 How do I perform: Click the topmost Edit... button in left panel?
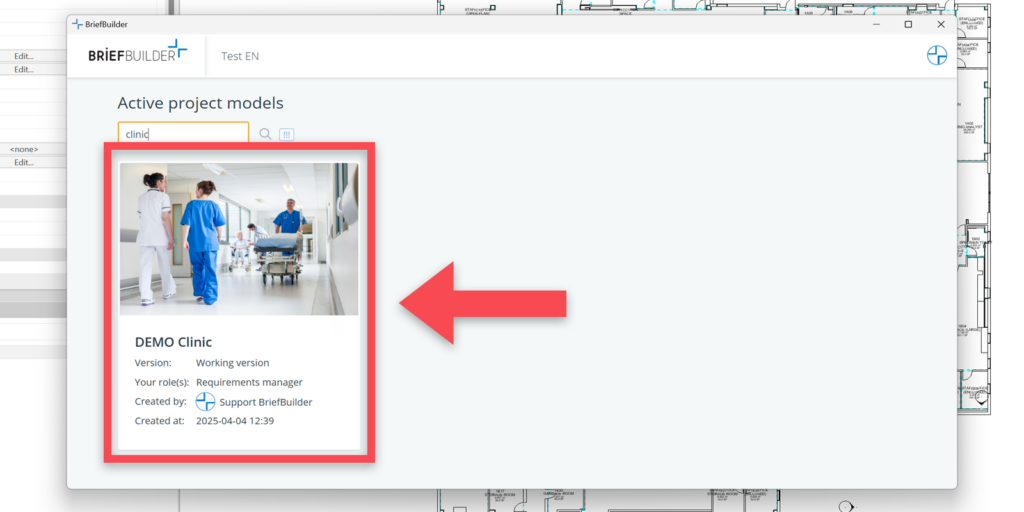24,57
